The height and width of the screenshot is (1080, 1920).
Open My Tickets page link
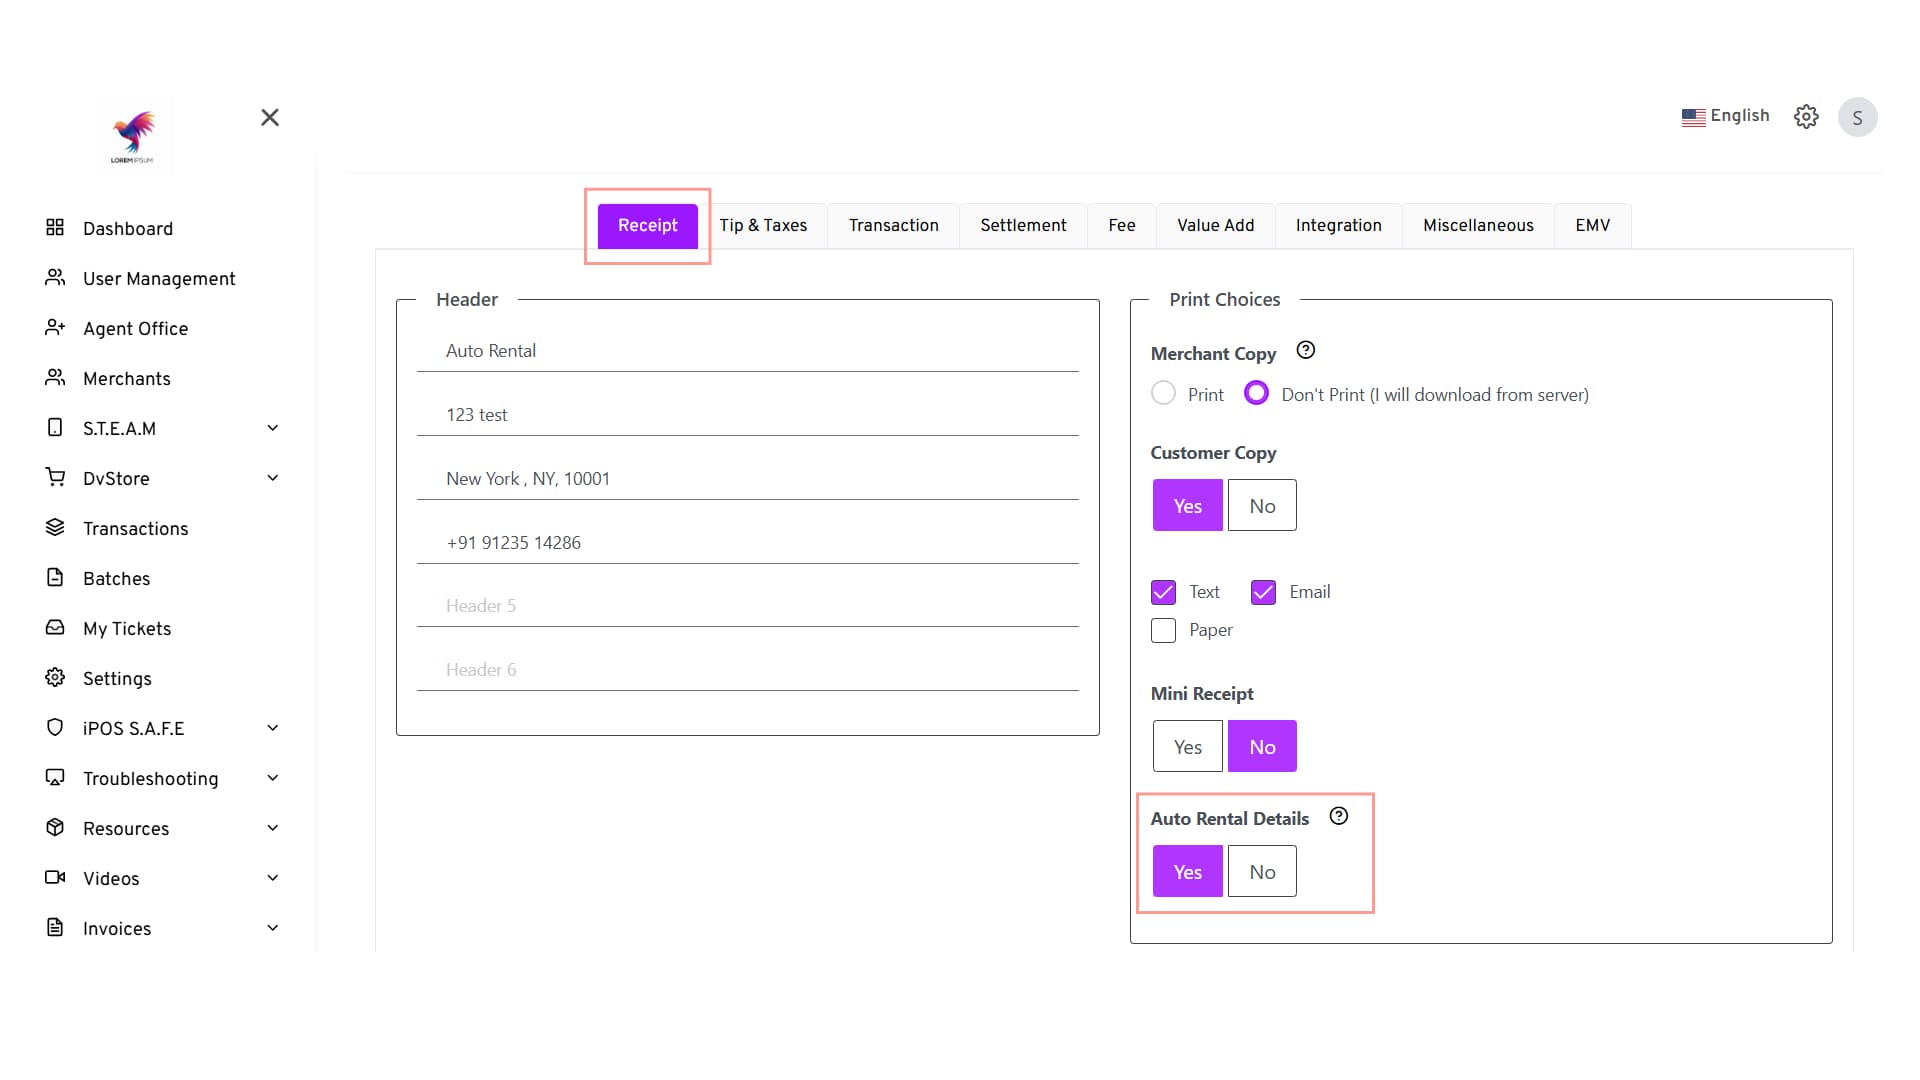(127, 629)
